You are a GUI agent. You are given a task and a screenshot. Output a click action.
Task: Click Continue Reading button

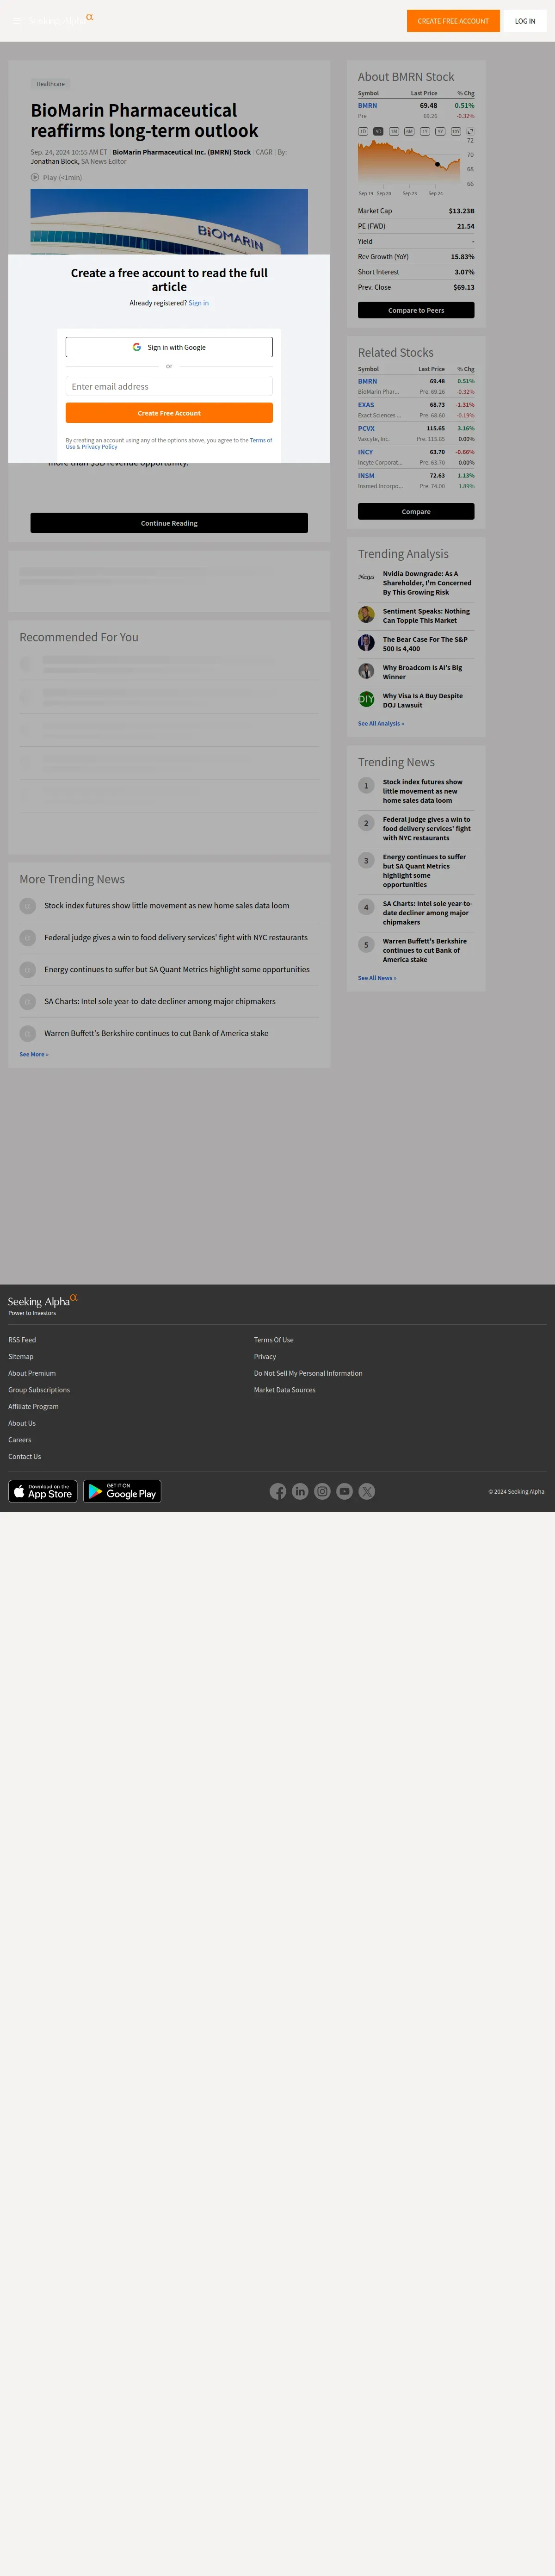pos(169,523)
